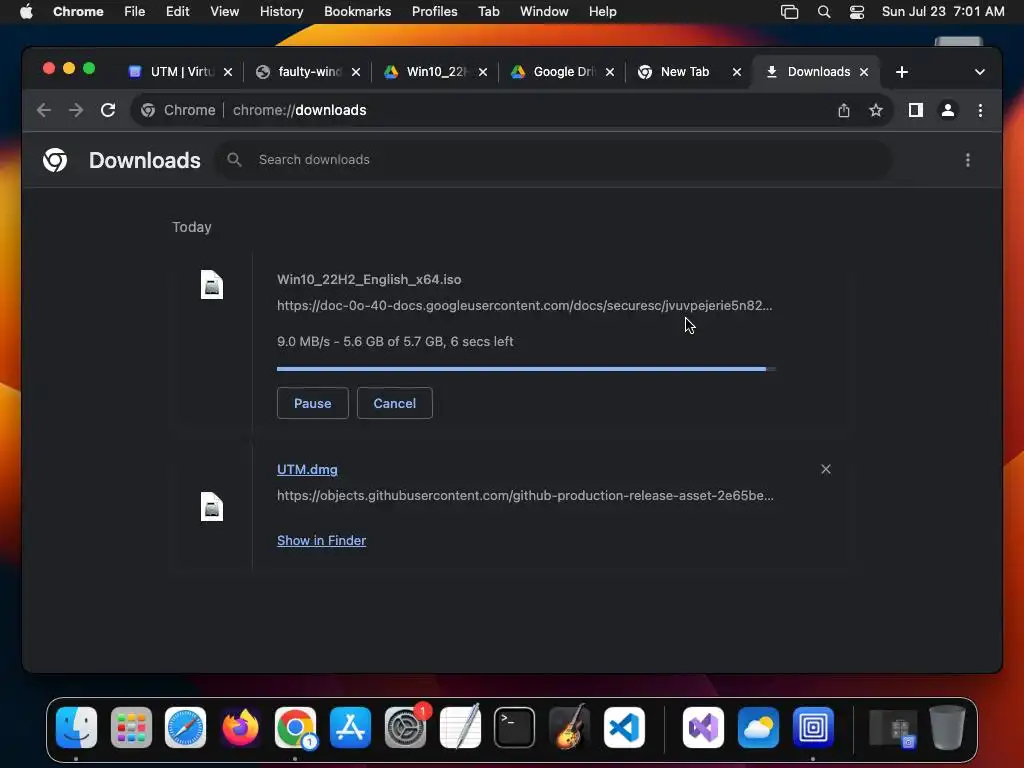Open the History menu
Image resolution: width=1024 pixels, height=768 pixels.
pos(281,12)
